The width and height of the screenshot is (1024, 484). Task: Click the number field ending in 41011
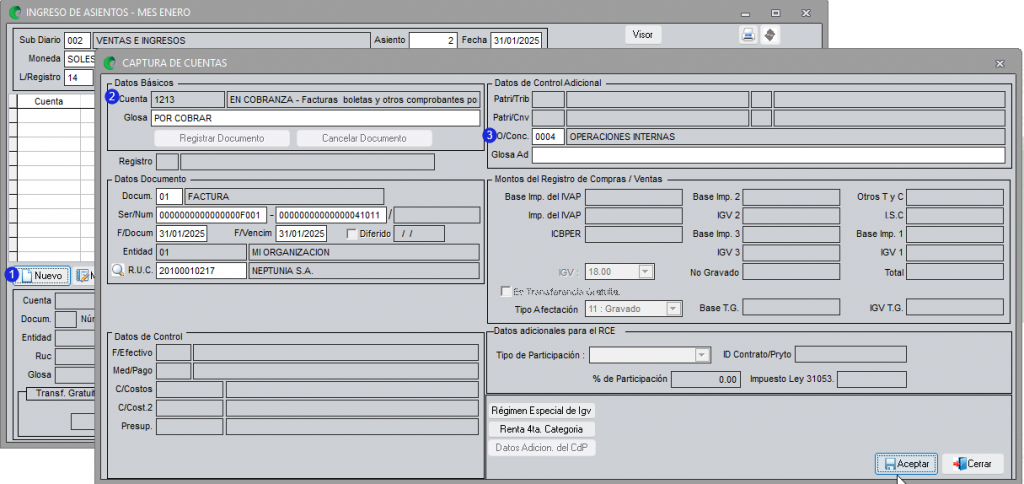[331, 215]
